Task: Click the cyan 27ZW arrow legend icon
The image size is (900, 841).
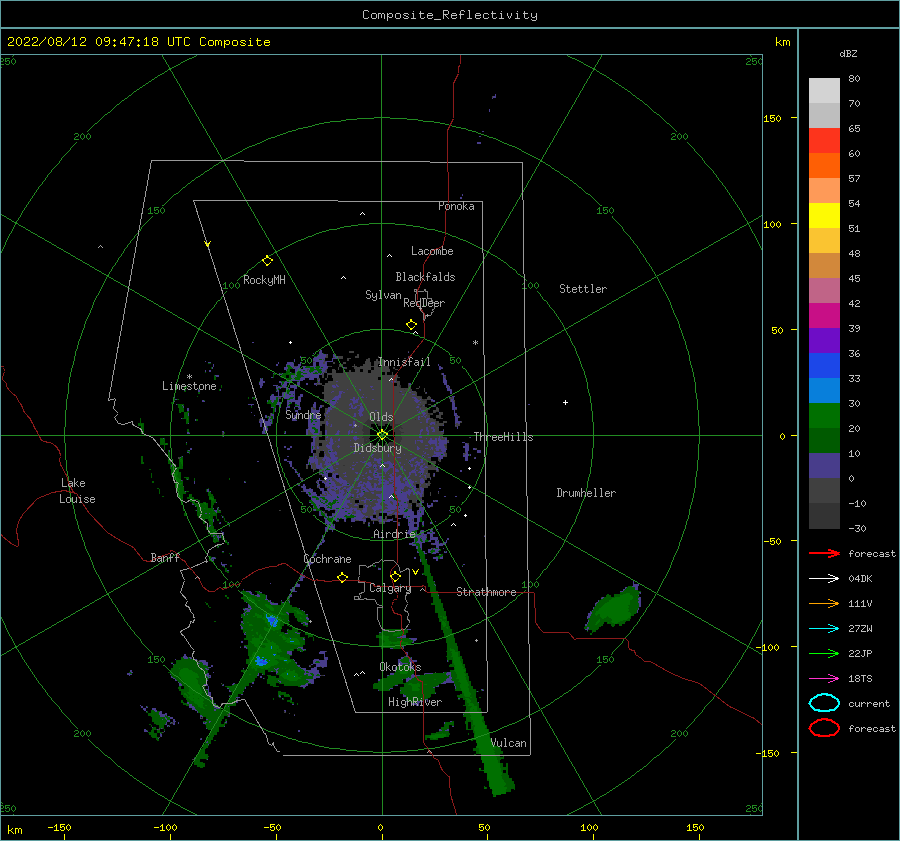Action: [x=824, y=629]
